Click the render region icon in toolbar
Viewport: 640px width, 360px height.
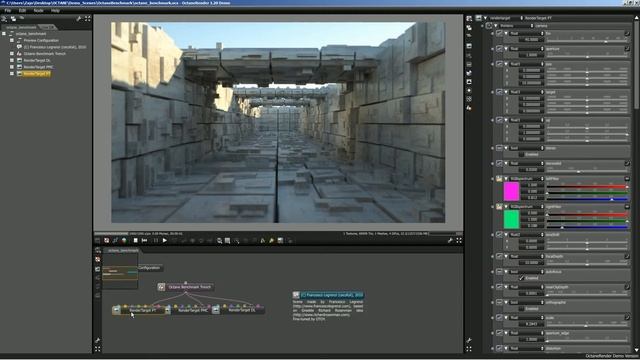(x=228, y=241)
